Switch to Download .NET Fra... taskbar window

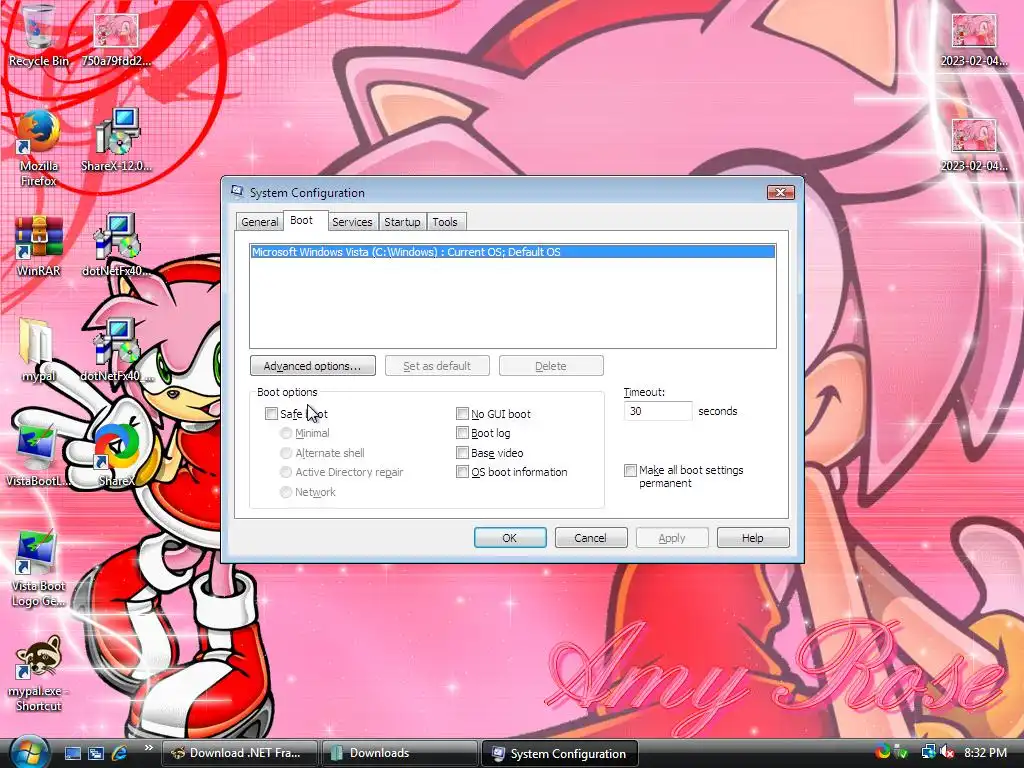(239, 753)
